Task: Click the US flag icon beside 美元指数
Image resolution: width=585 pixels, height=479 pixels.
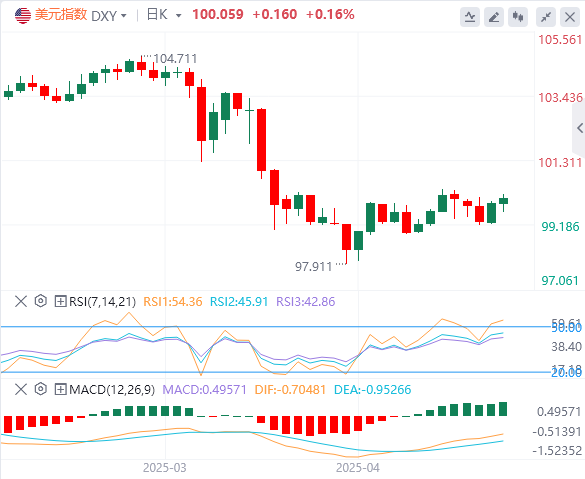Action: 23,16
